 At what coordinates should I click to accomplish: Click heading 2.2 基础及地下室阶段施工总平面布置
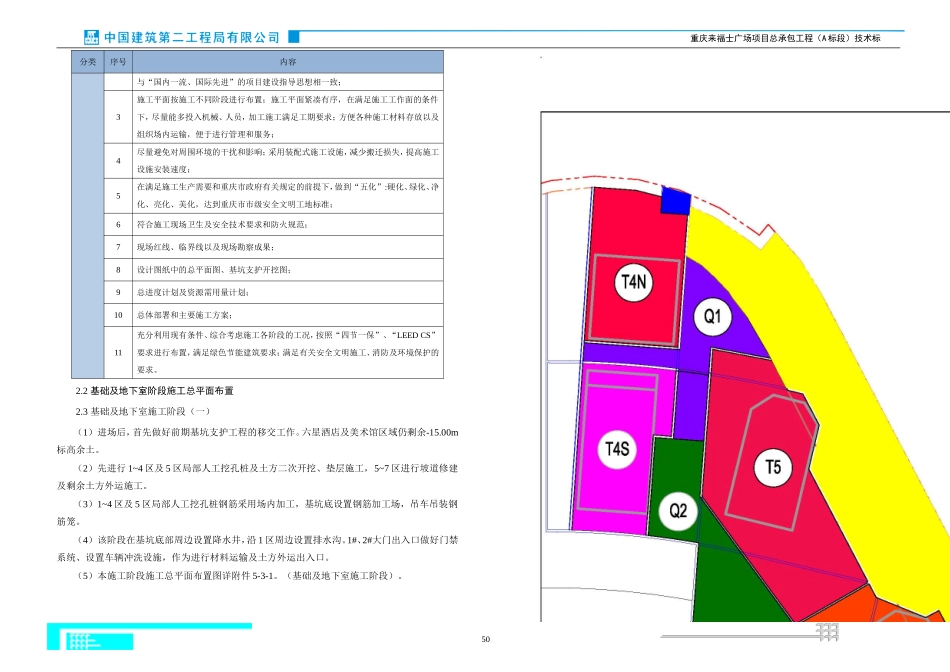[154, 391]
